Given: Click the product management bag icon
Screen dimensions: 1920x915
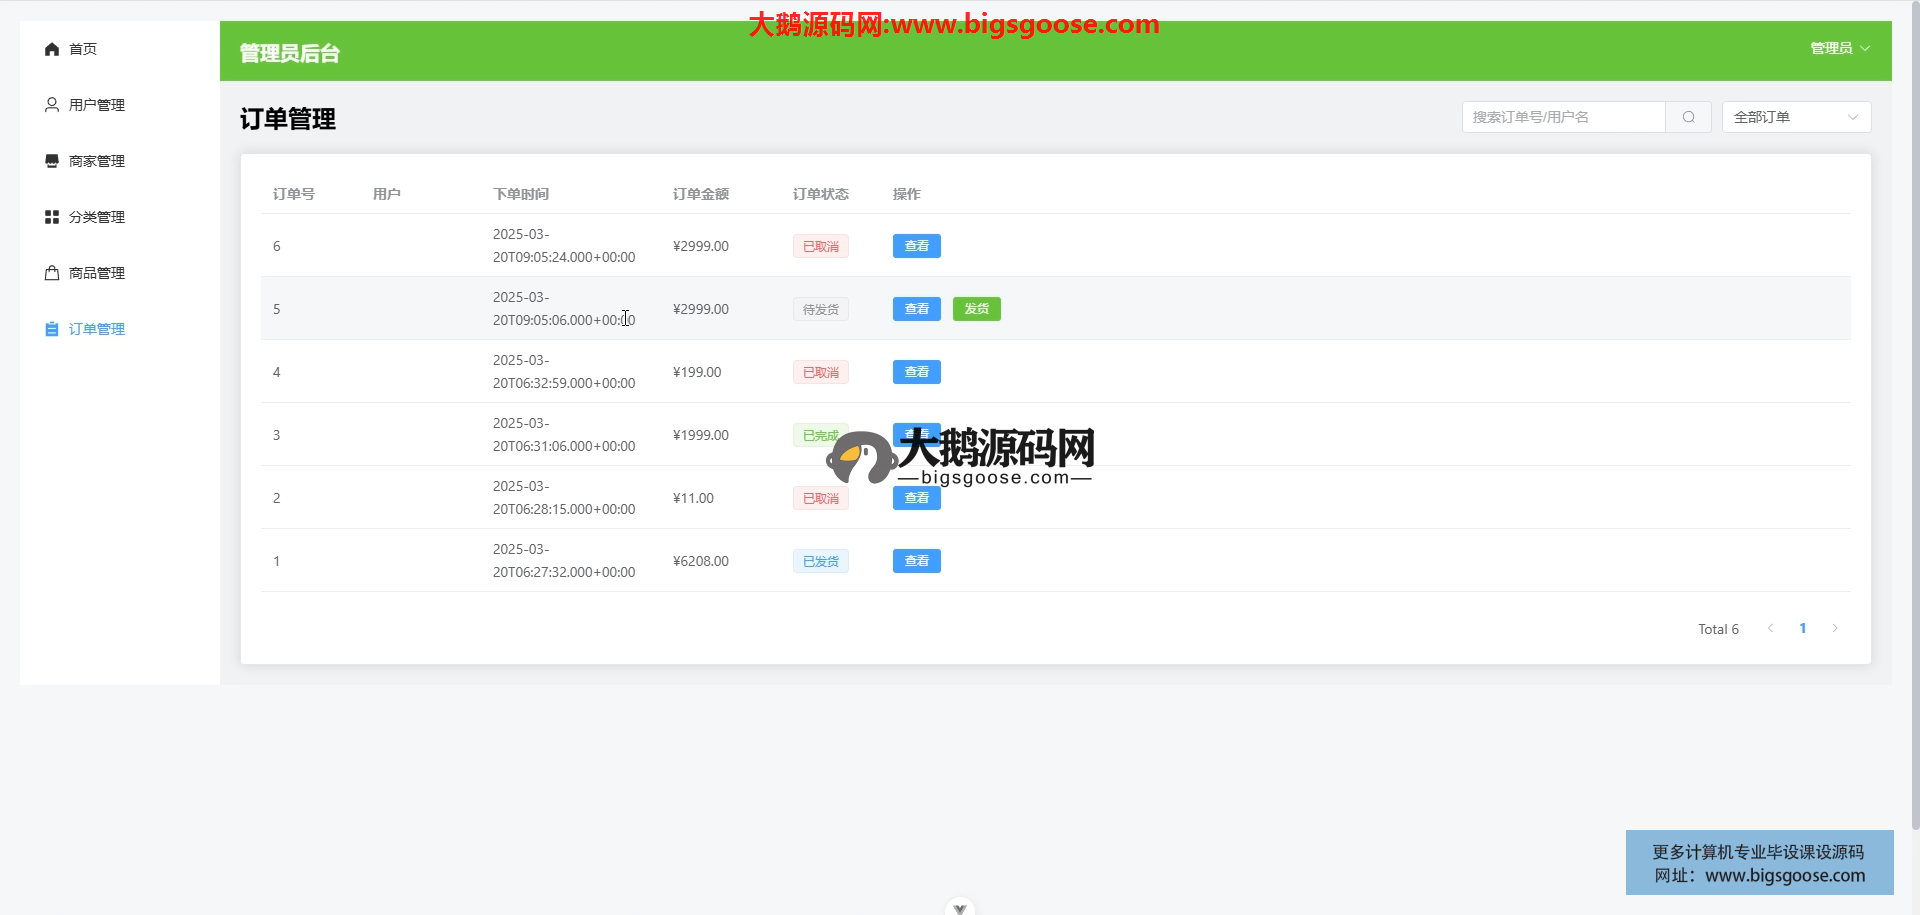Looking at the screenshot, I should 52,273.
